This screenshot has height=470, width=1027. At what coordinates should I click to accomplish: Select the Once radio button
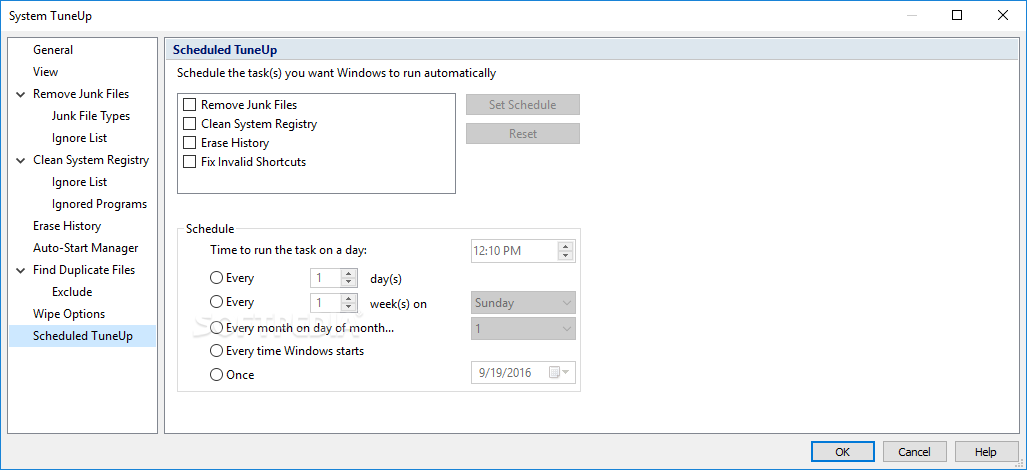point(216,375)
